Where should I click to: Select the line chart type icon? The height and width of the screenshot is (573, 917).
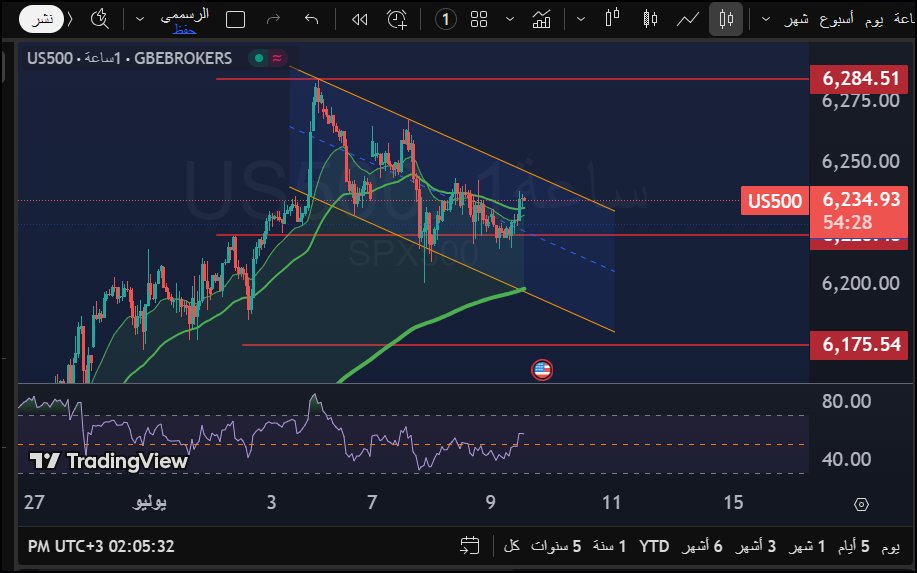tap(688, 19)
